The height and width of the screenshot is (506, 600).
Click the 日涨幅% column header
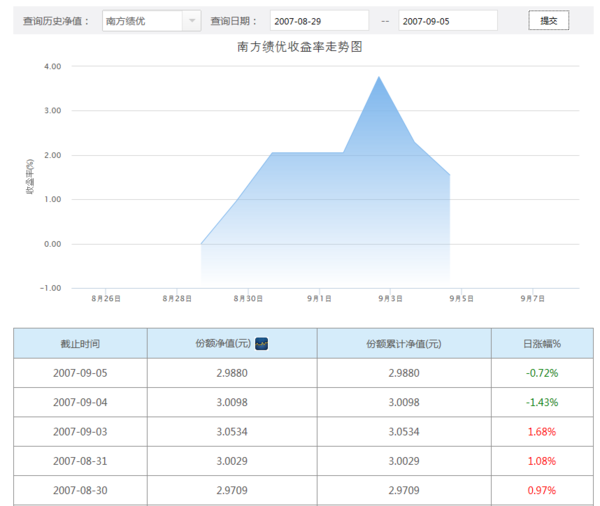[542, 343]
